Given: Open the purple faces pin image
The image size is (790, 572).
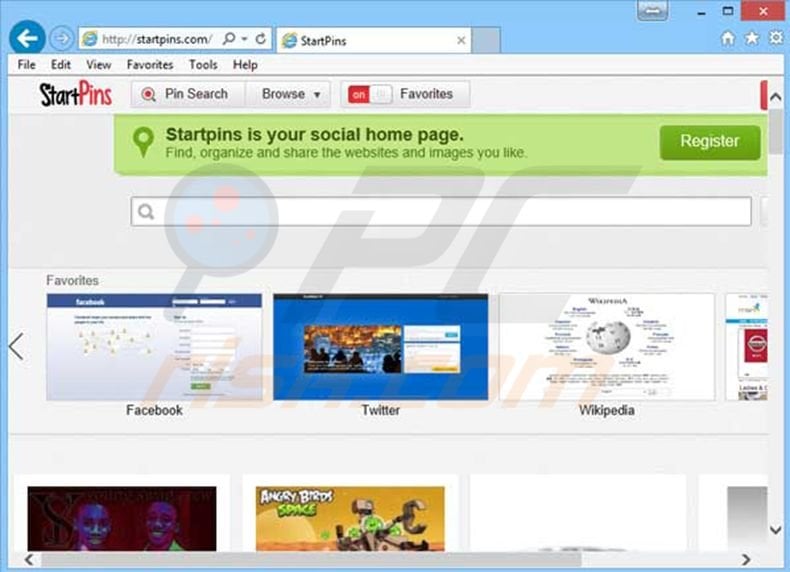Looking at the screenshot, I should coord(122,519).
